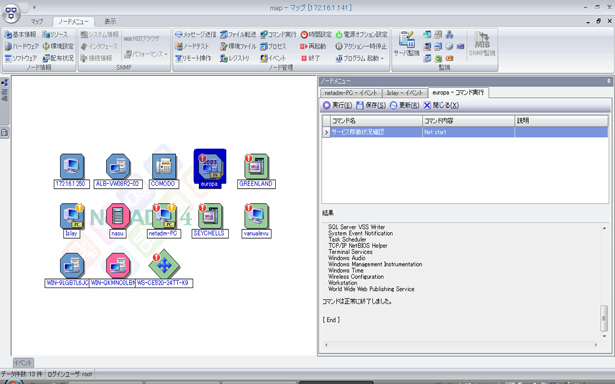Click the 保存(S) save button
The height and width of the screenshot is (384, 615).
click(371, 105)
